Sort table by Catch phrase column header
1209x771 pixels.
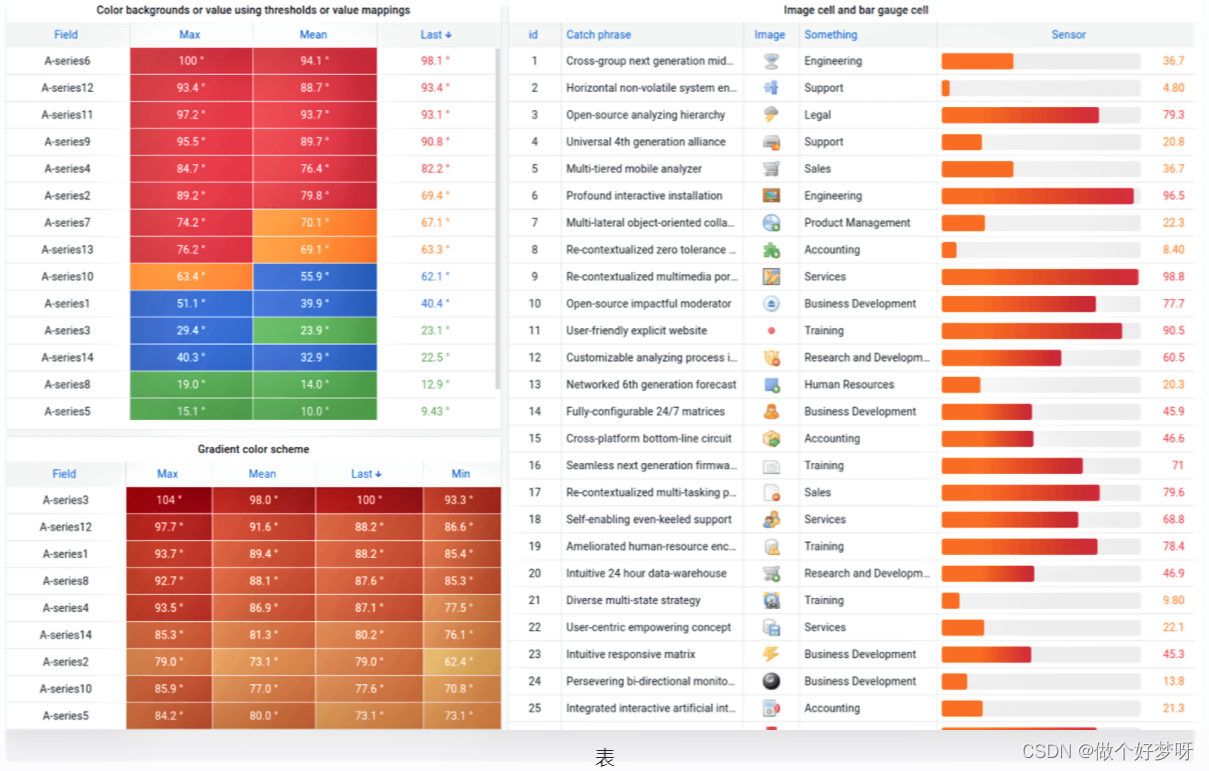coord(598,35)
